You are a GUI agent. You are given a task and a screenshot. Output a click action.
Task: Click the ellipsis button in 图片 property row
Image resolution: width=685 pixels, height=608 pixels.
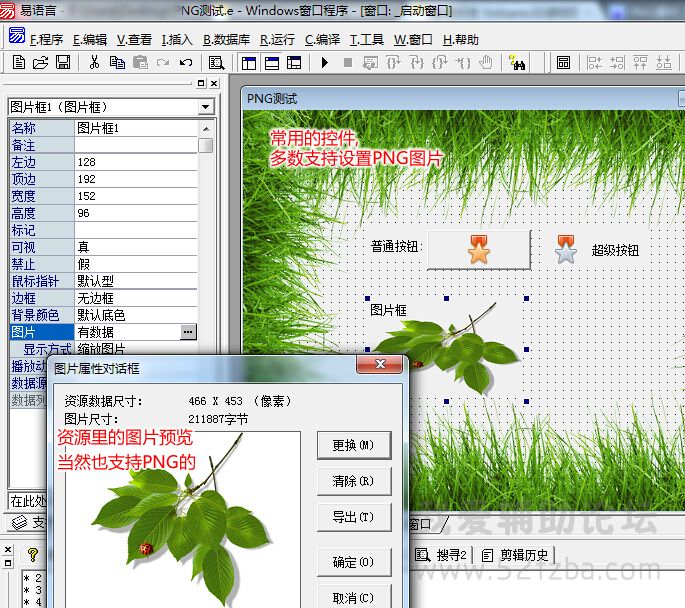[188, 331]
